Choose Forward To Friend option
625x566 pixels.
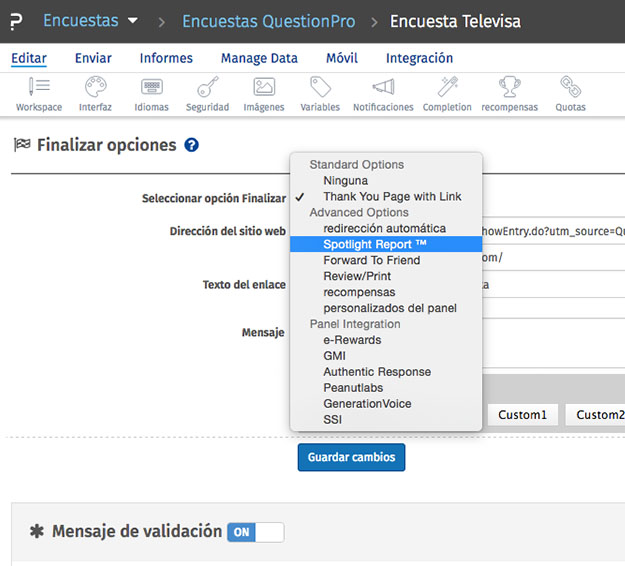pyautogui.click(x=386, y=260)
